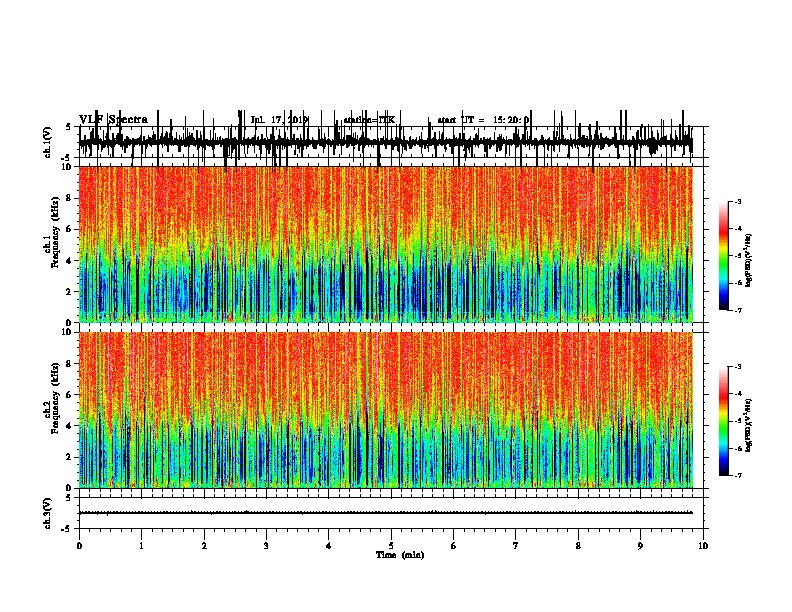Click the '-7' value on ch.1 color bar

click(x=738, y=310)
